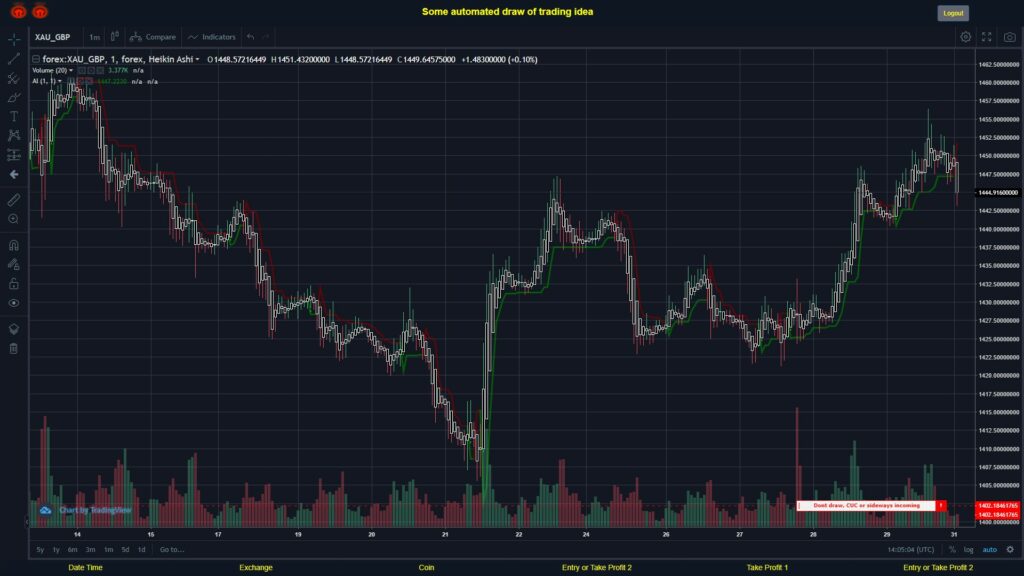
Task: Select the text annotation tool
Action: pyautogui.click(x=14, y=116)
